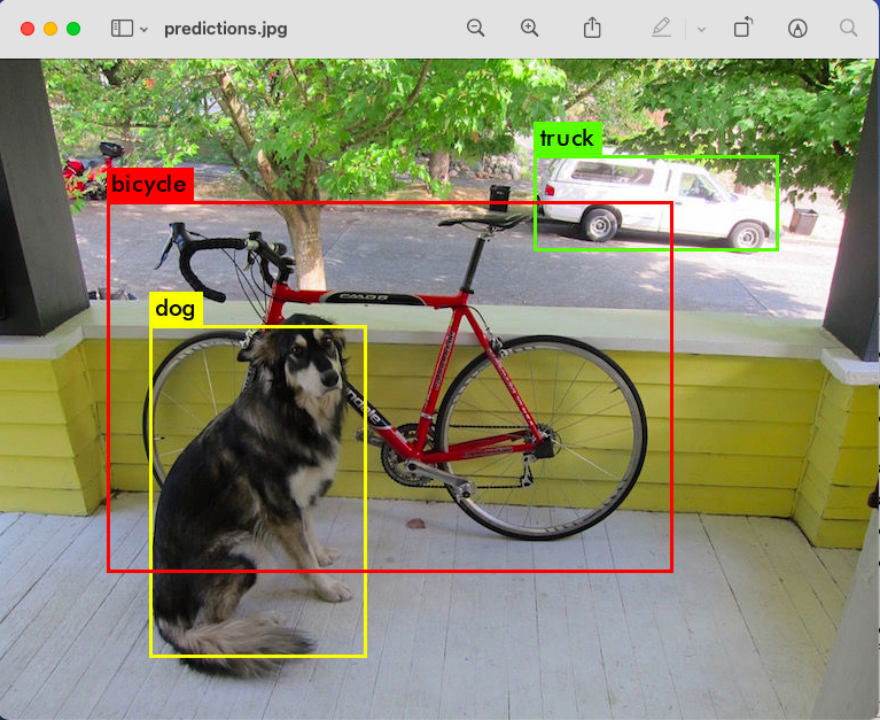Toggle the sidebar view button
Viewport: 880px width, 720px height.
(122, 28)
